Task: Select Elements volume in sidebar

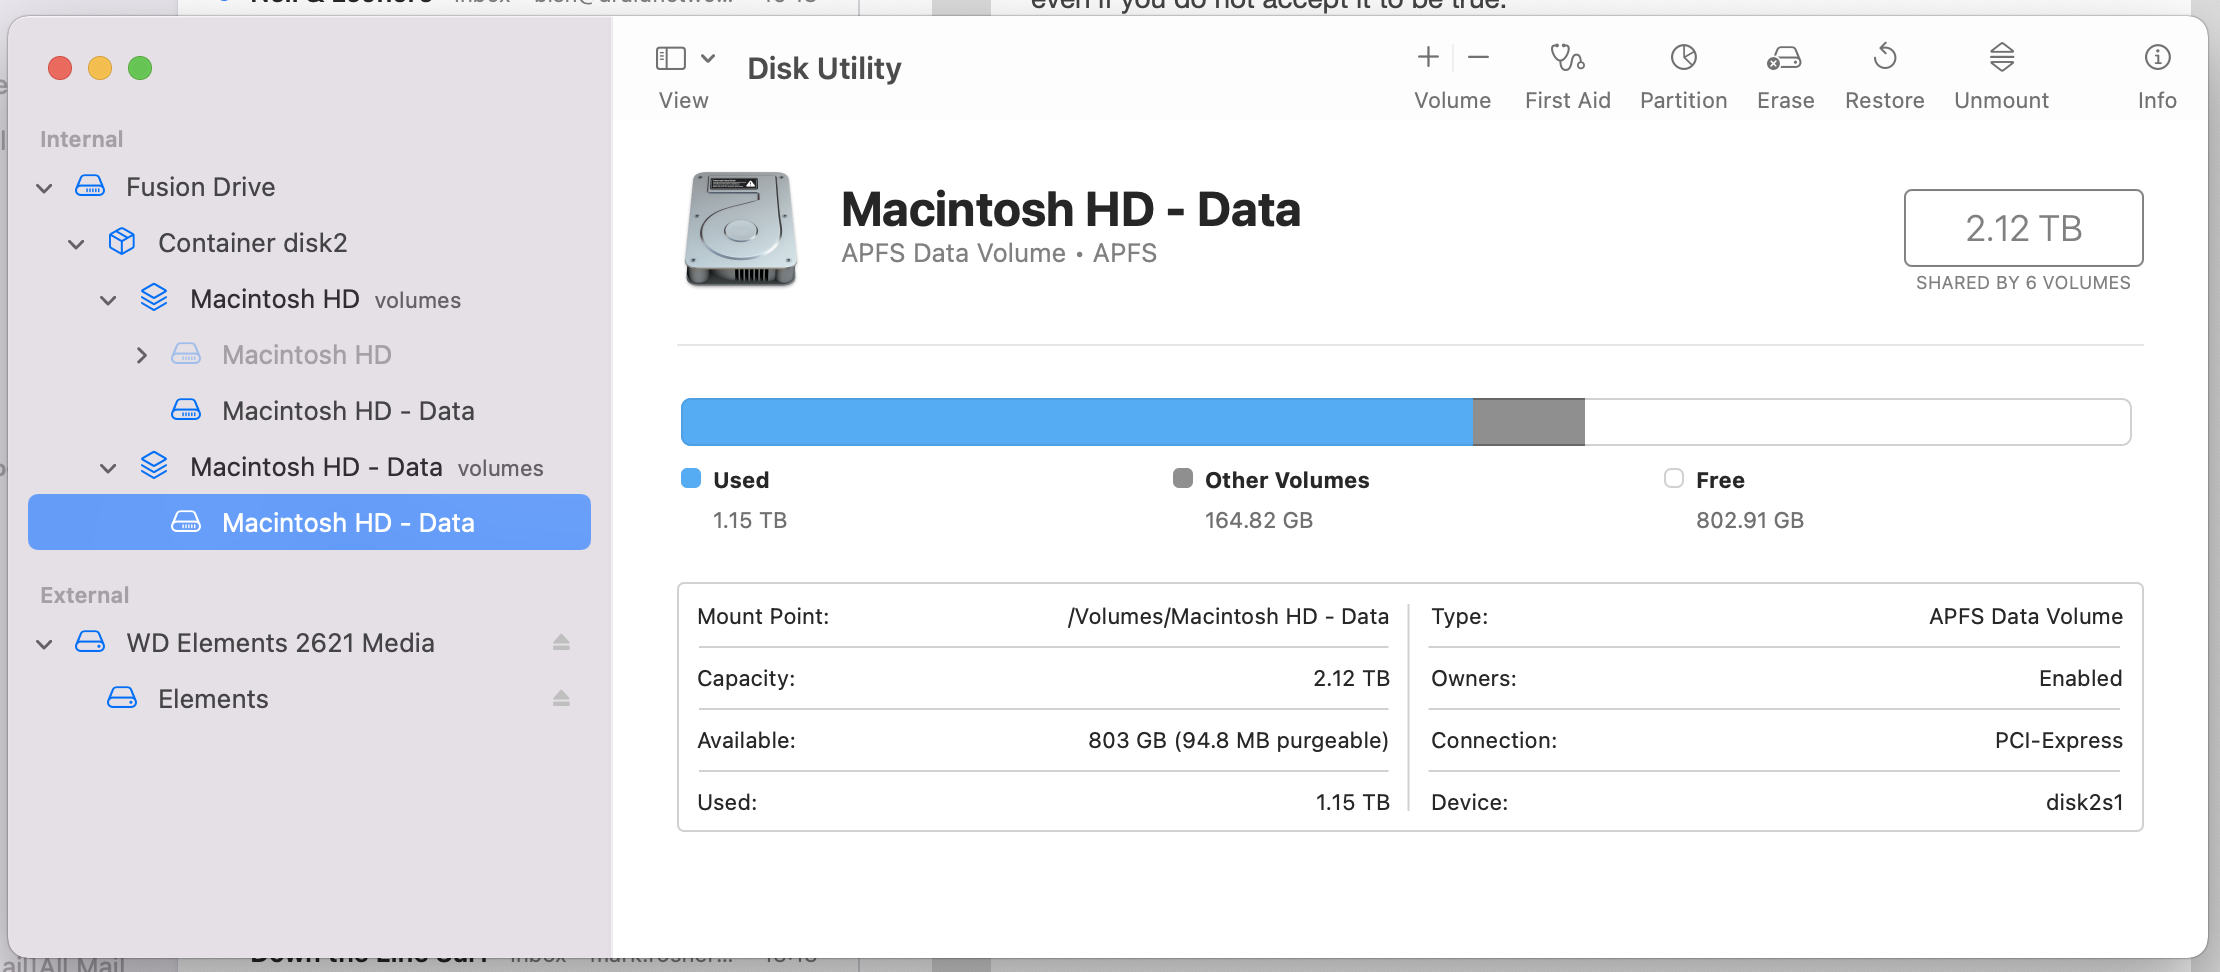Action: point(213,699)
